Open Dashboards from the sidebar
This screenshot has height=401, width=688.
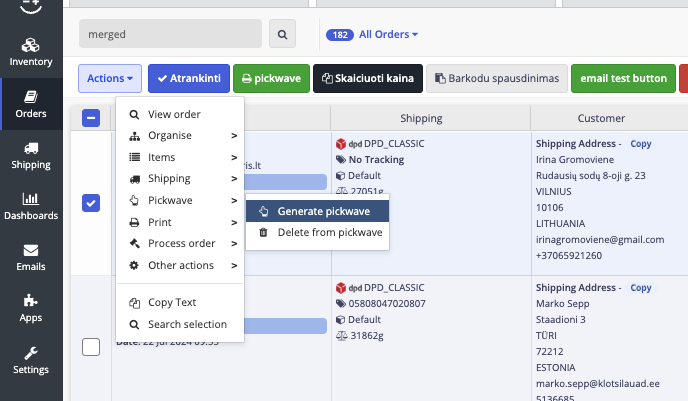pyautogui.click(x=30, y=206)
